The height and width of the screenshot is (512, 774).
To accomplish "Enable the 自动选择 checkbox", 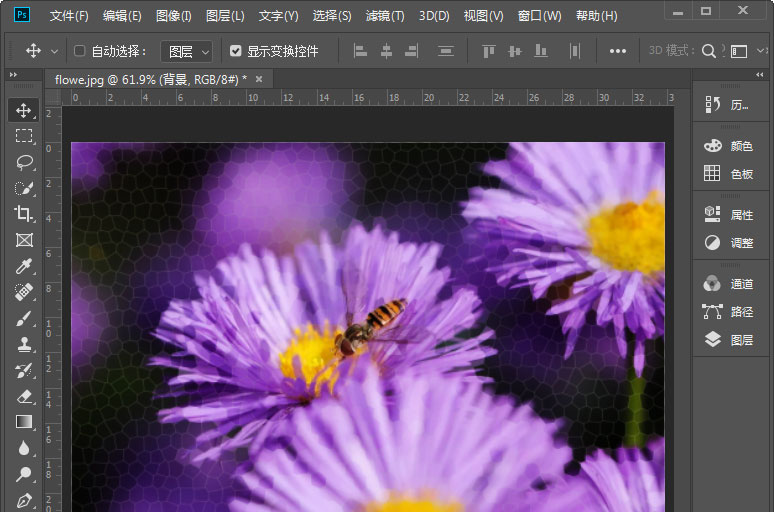I will [79, 51].
